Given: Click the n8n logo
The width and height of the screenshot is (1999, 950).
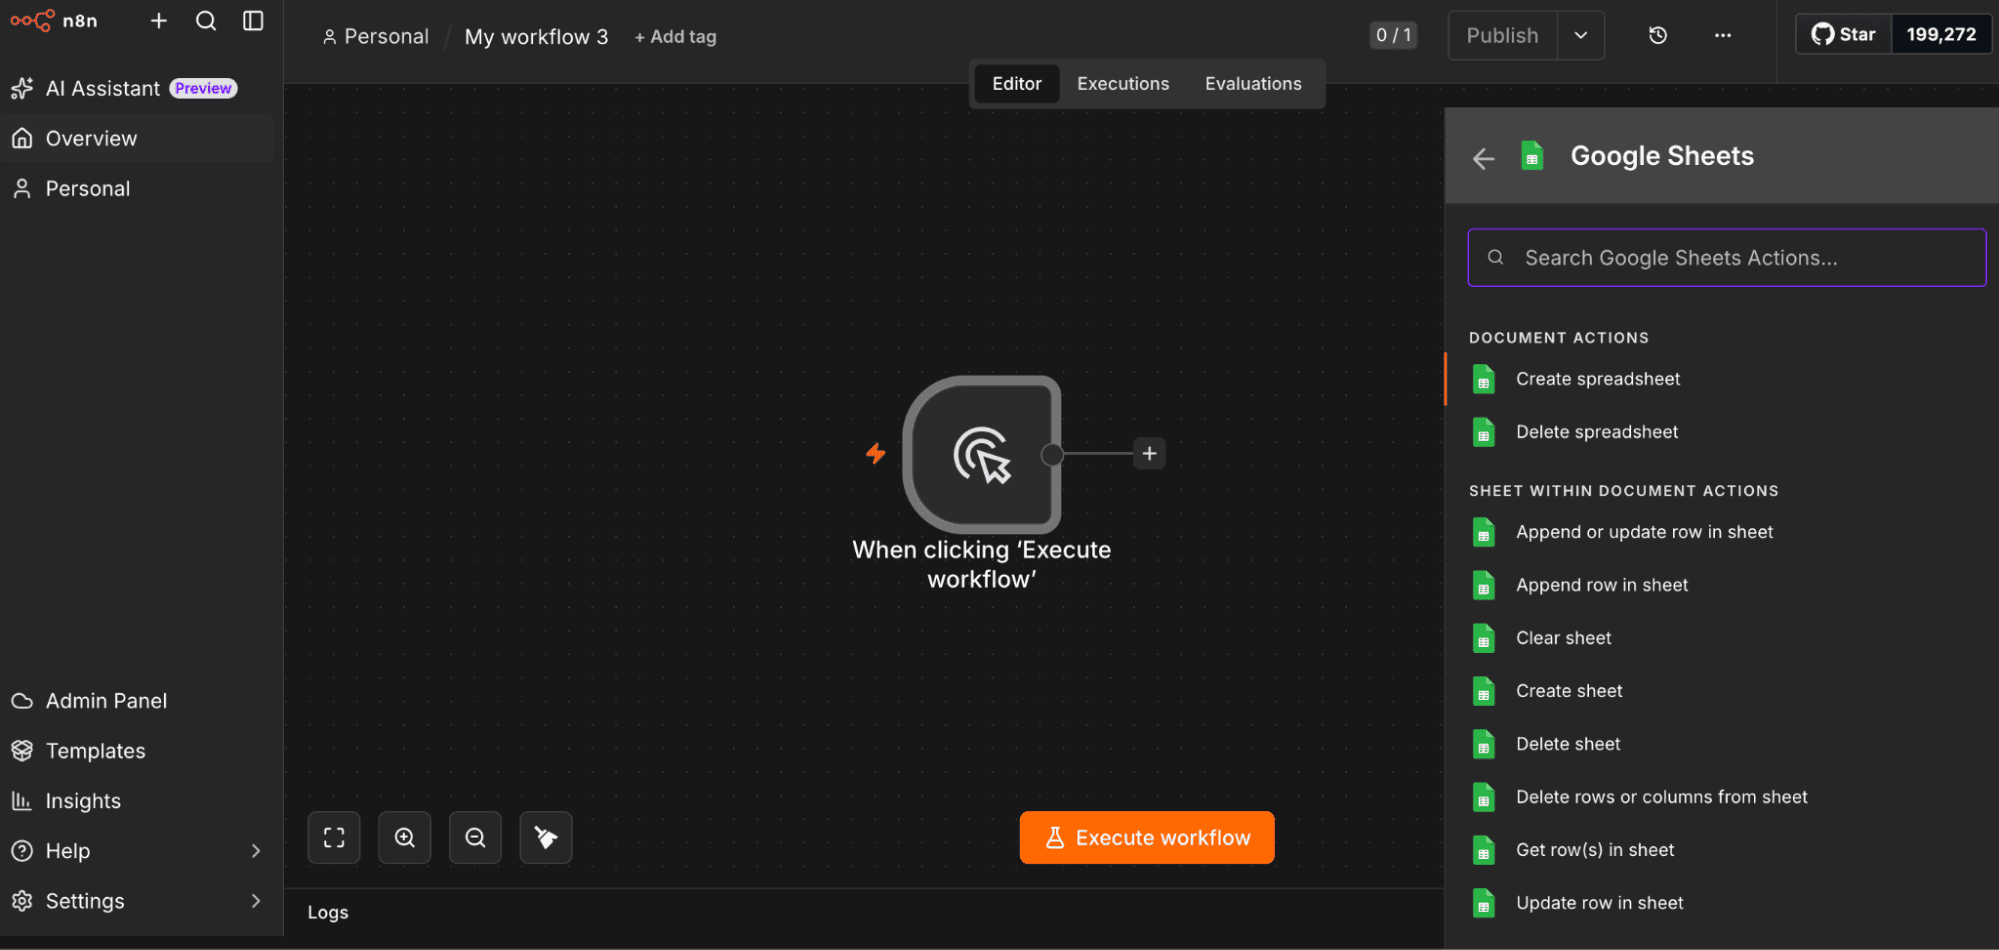Looking at the screenshot, I should (x=54, y=20).
